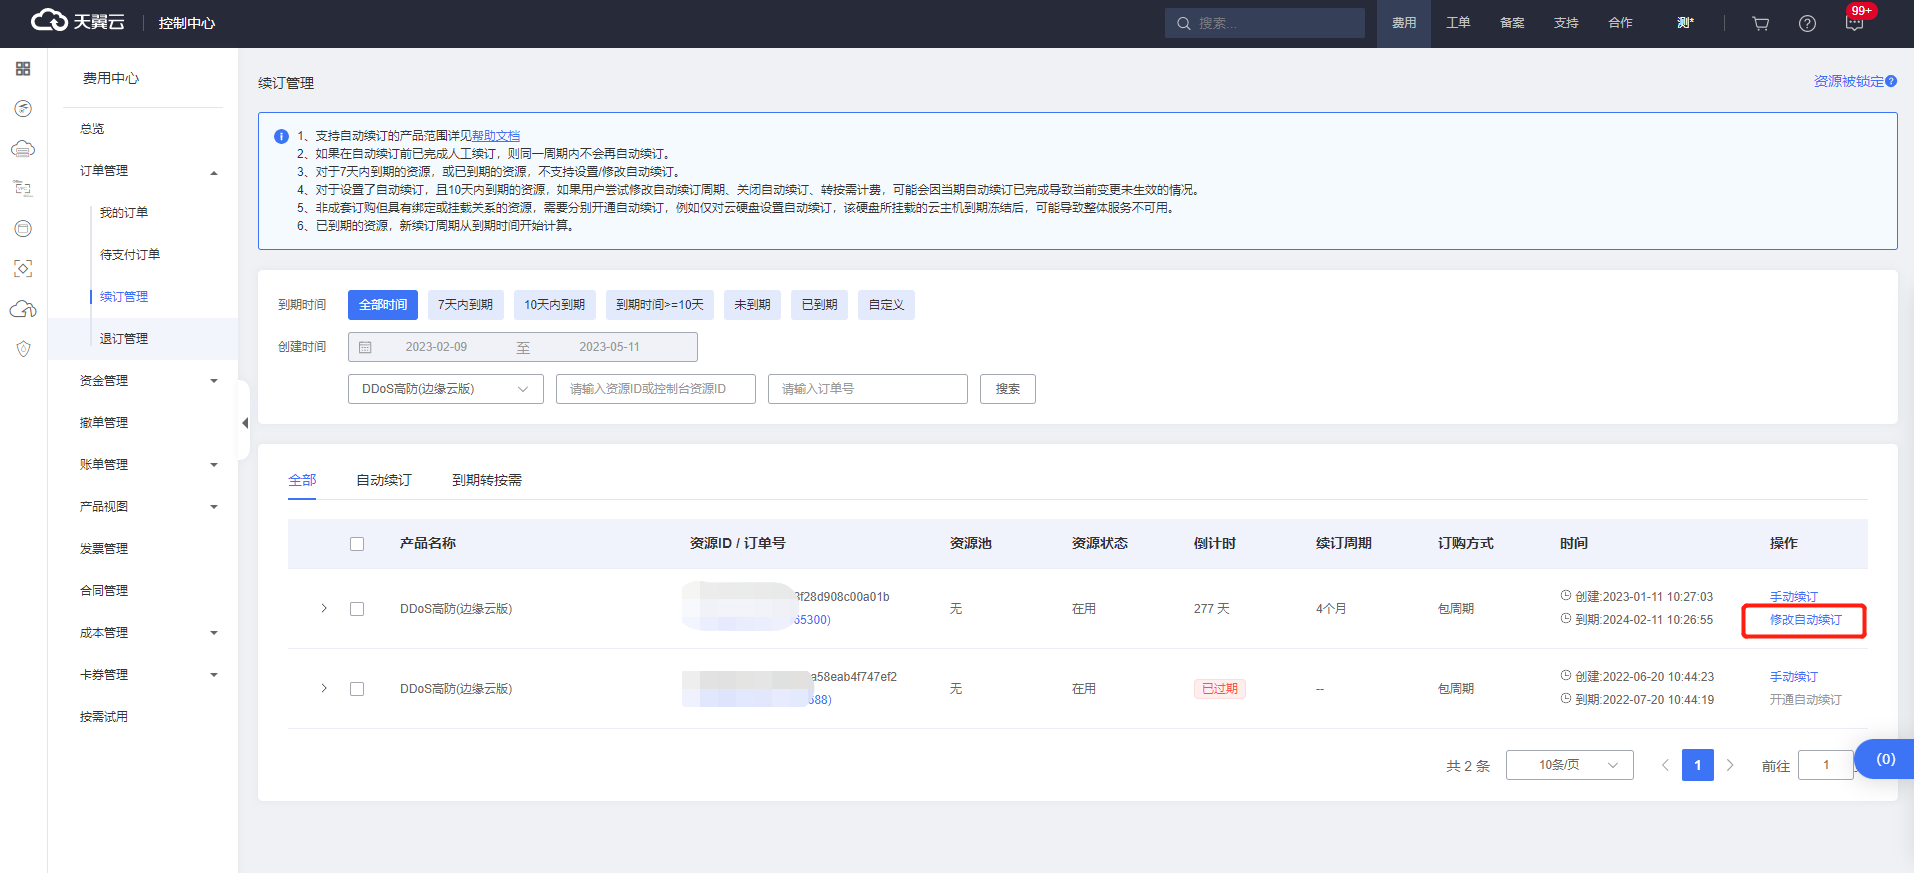Click the order number input field
This screenshot has width=1914, height=873.
867,389
